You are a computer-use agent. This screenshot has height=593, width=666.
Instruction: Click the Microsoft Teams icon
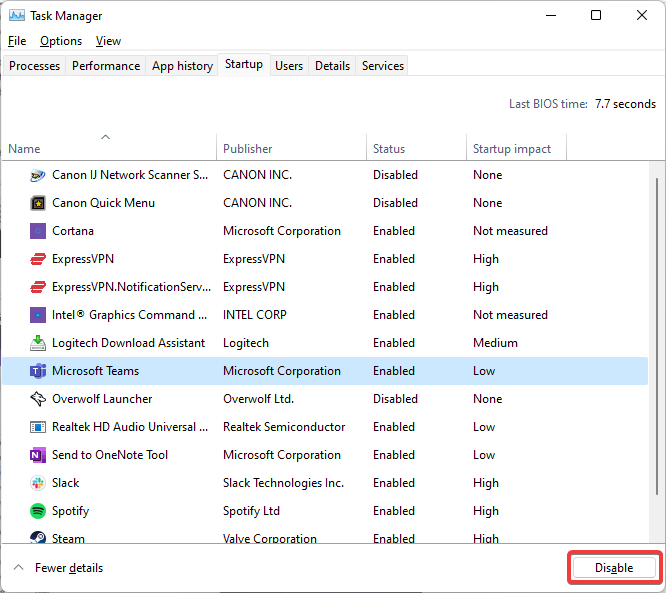[38, 371]
